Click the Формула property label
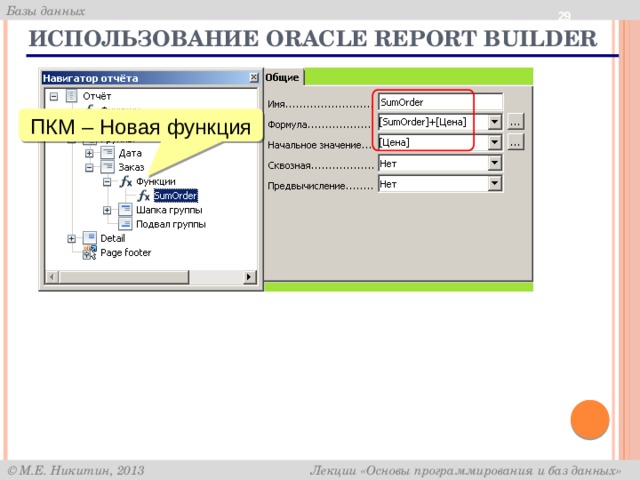Image resolution: width=640 pixels, height=480 pixels. [287, 124]
